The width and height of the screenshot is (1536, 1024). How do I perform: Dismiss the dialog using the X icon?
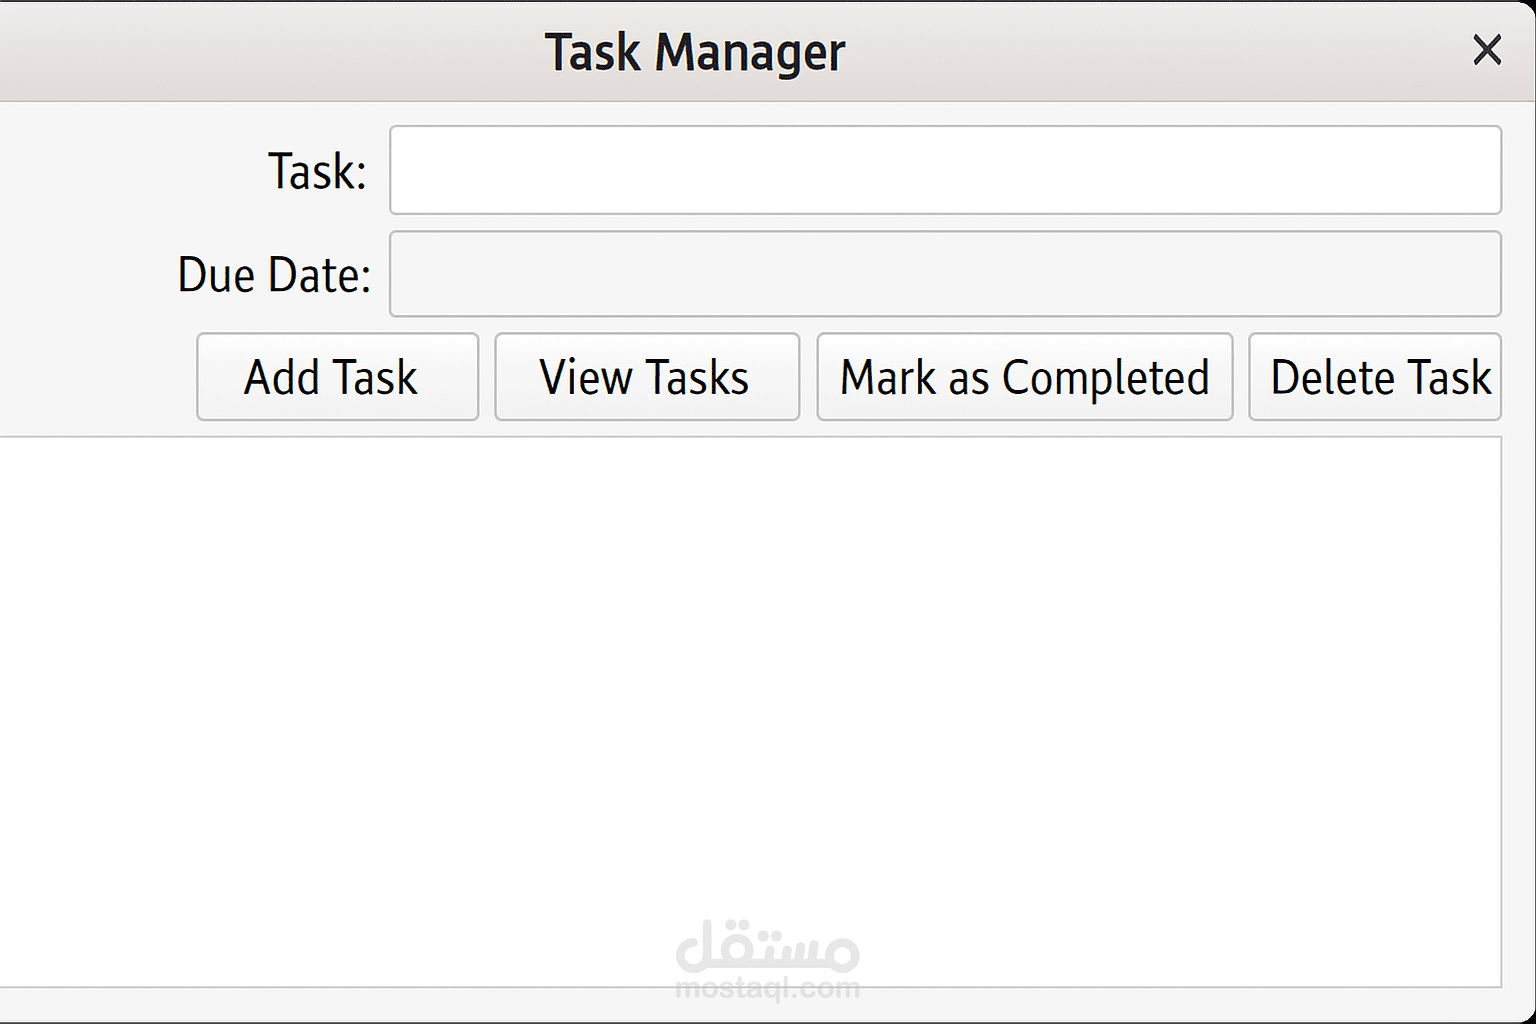coord(1487,50)
